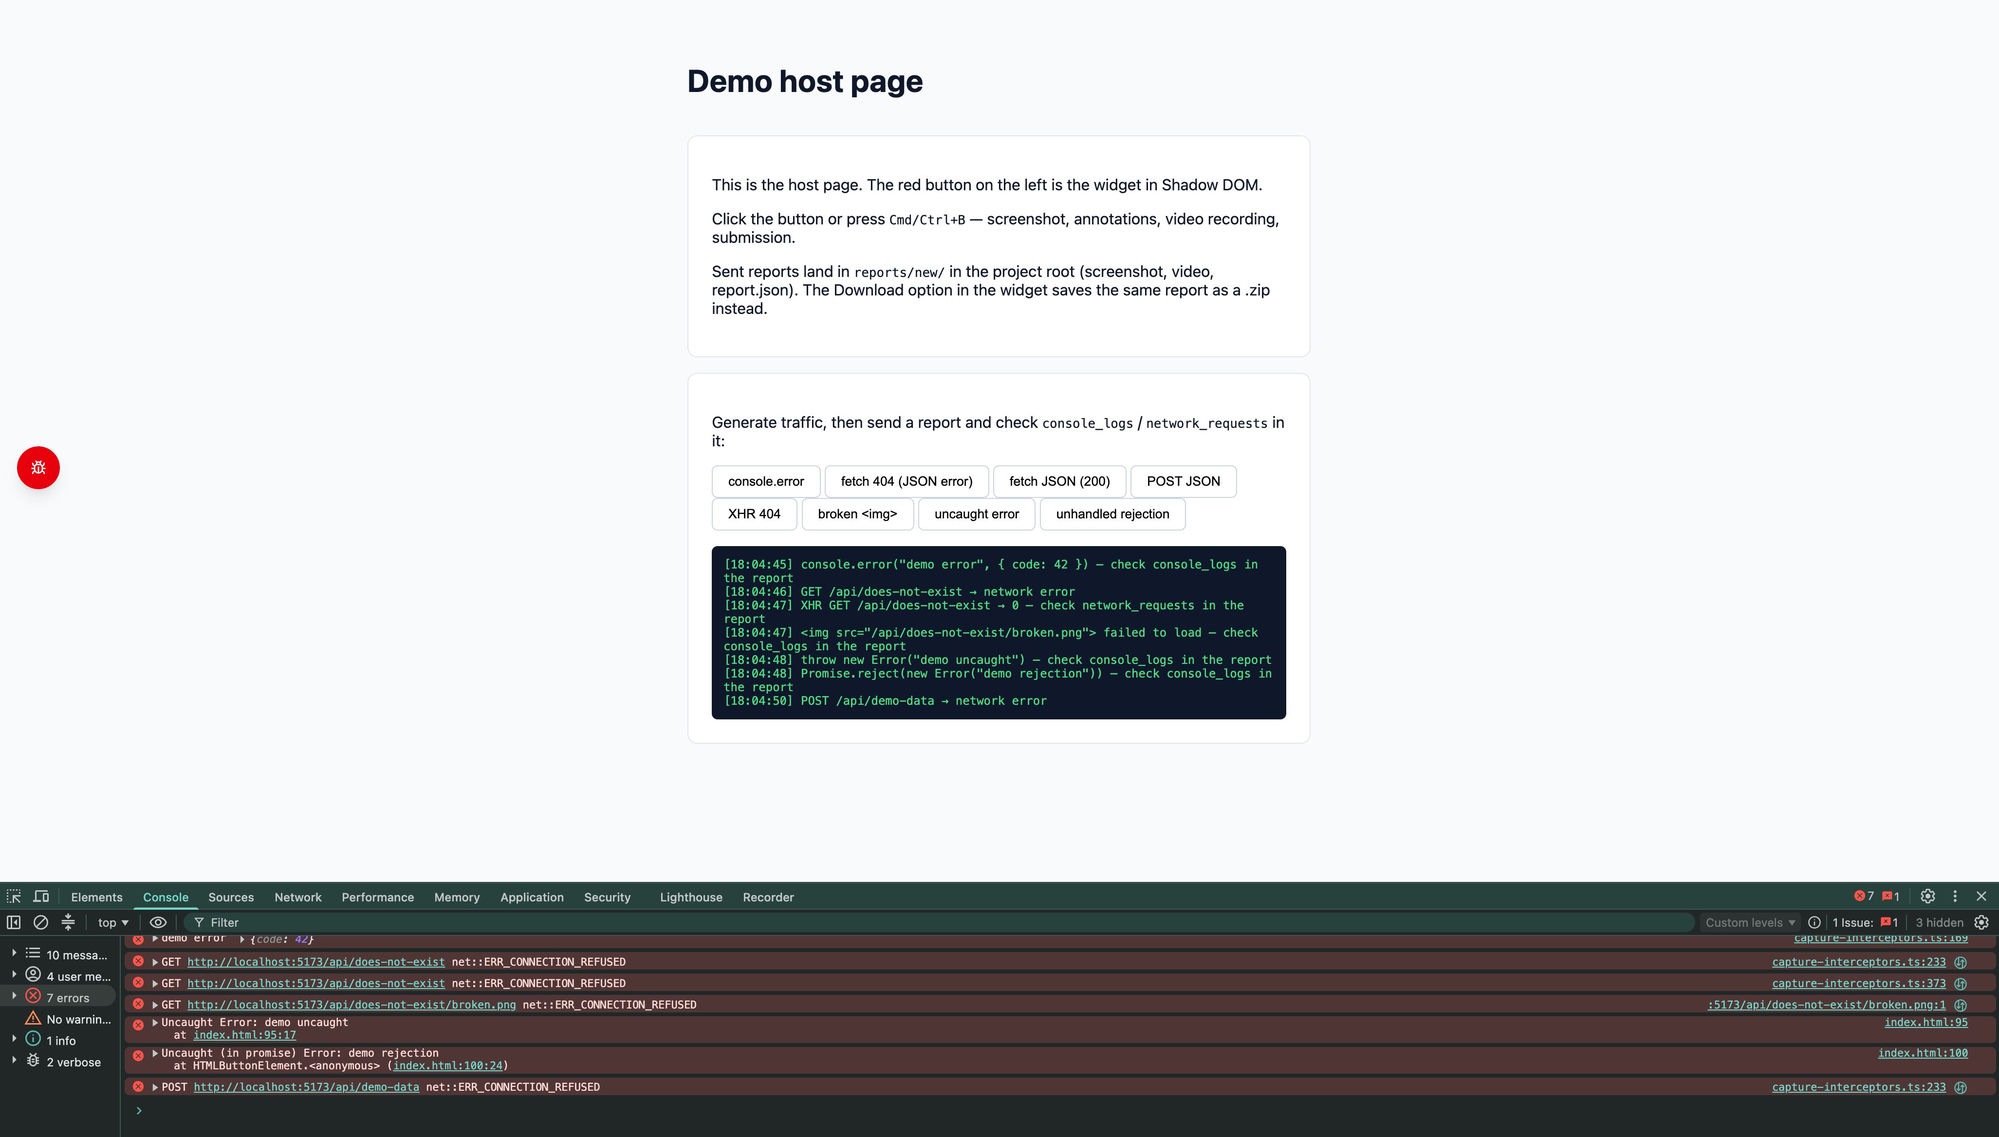Expand the POST demo-data error entry
The height and width of the screenshot is (1137, 1999).
(155, 1087)
